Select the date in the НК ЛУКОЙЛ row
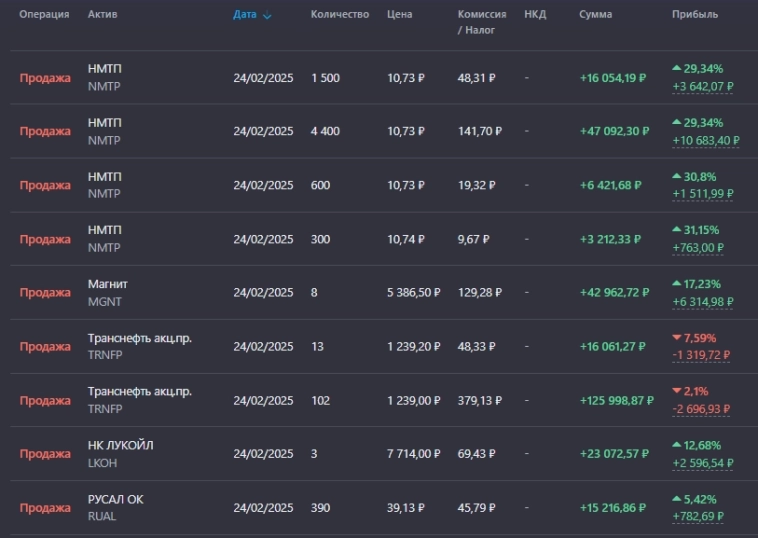758x538 pixels. [263, 454]
